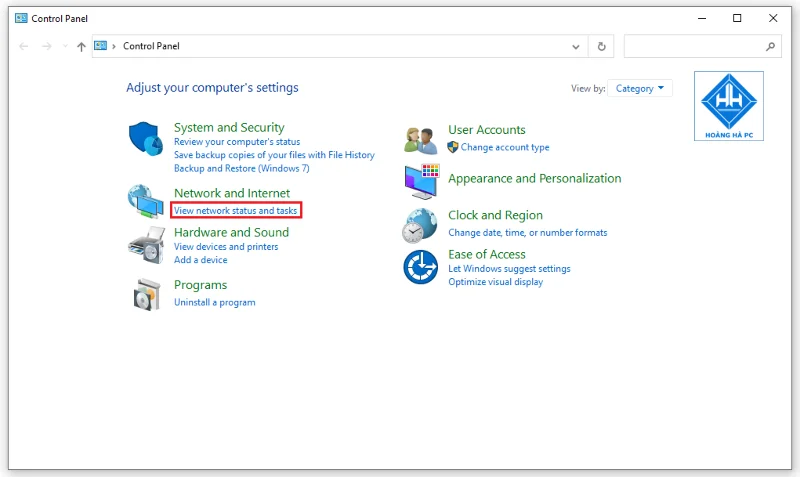Open Hardware and Sound heading
The height and width of the screenshot is (477, 800).
pos(231,233)
